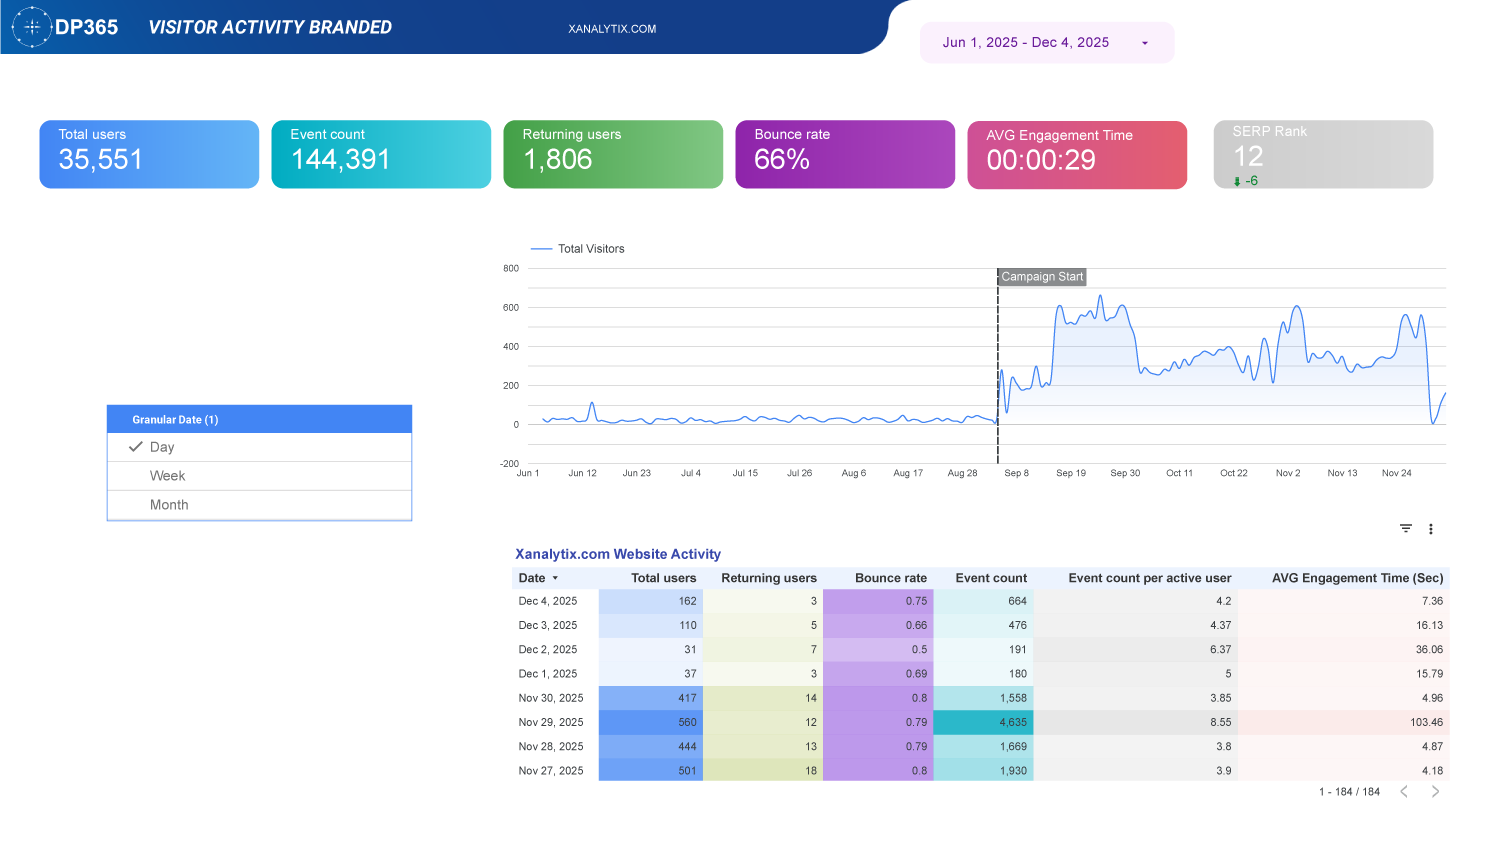Select the Bounce rate KPI card

[845, 154]
